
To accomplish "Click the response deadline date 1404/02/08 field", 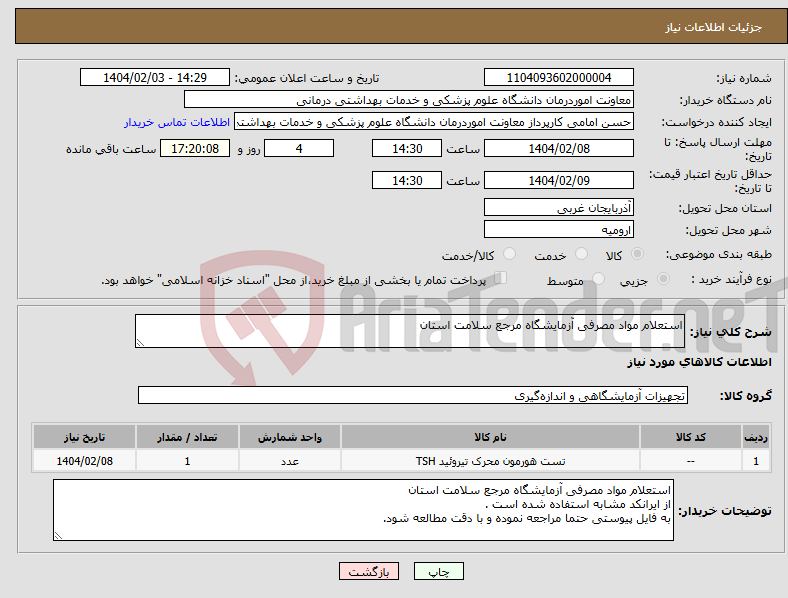I will [558, 148].
